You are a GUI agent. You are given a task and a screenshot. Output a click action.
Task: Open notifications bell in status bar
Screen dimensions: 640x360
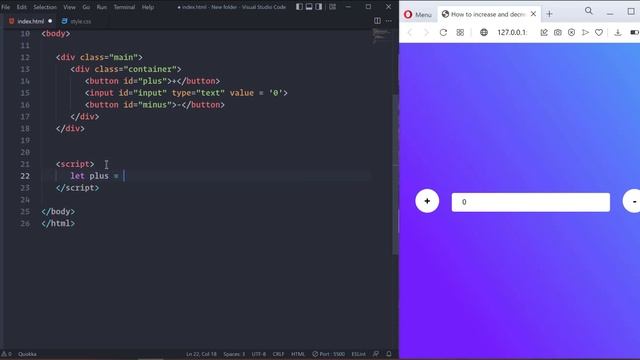pyautogui.click(x=389, y=354)
